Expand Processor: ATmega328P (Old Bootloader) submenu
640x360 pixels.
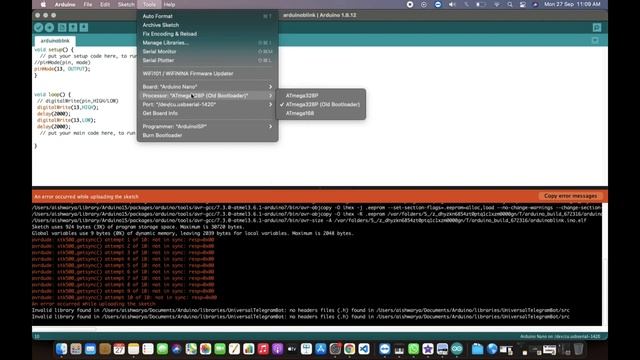point(207,96)
